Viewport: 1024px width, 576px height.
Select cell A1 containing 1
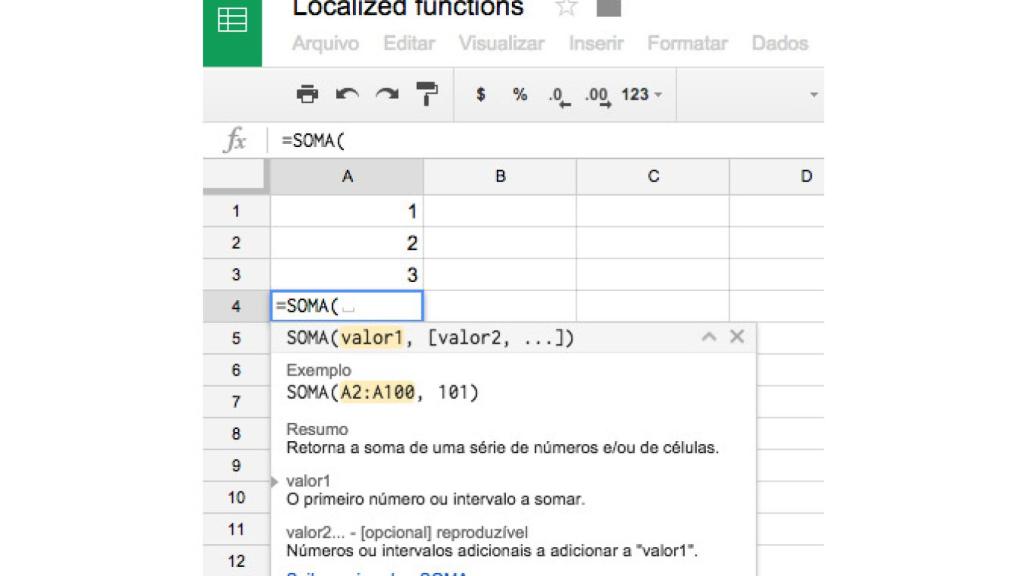pyautogui.click(x=347, y=211)
